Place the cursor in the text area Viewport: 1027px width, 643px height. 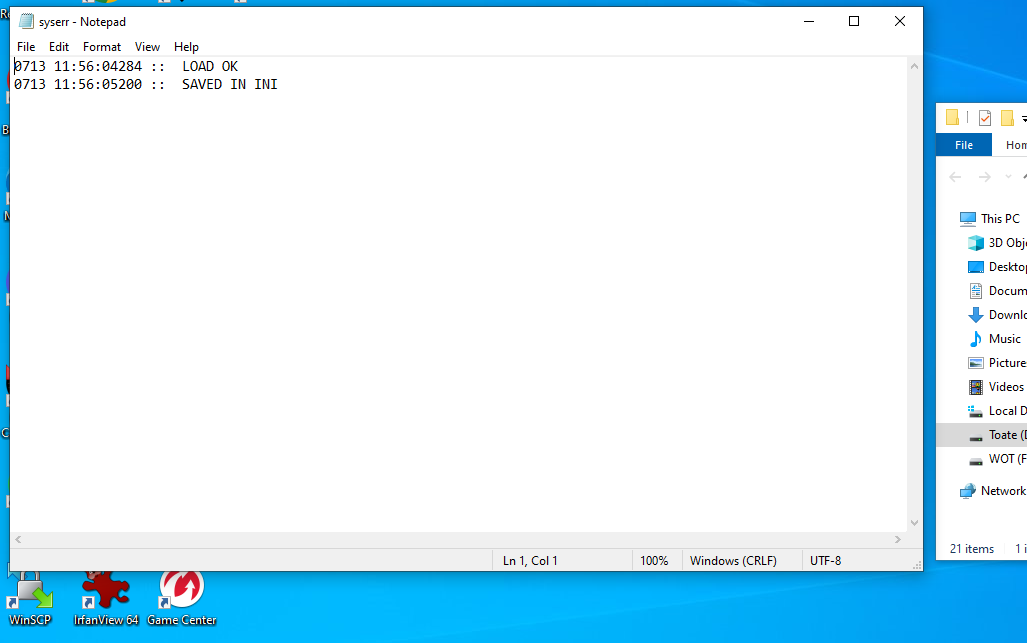(458, 295)
